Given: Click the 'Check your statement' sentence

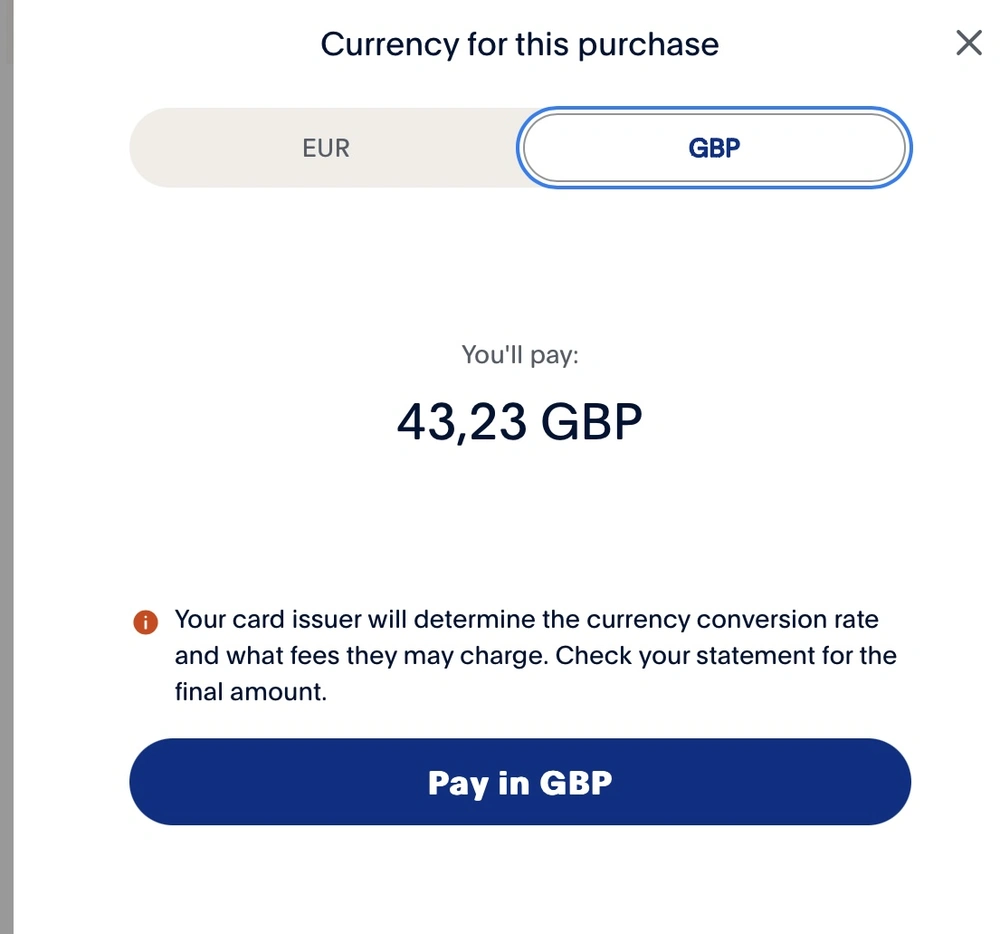Looking at the screenshot, I should click(x=726, y=656).
